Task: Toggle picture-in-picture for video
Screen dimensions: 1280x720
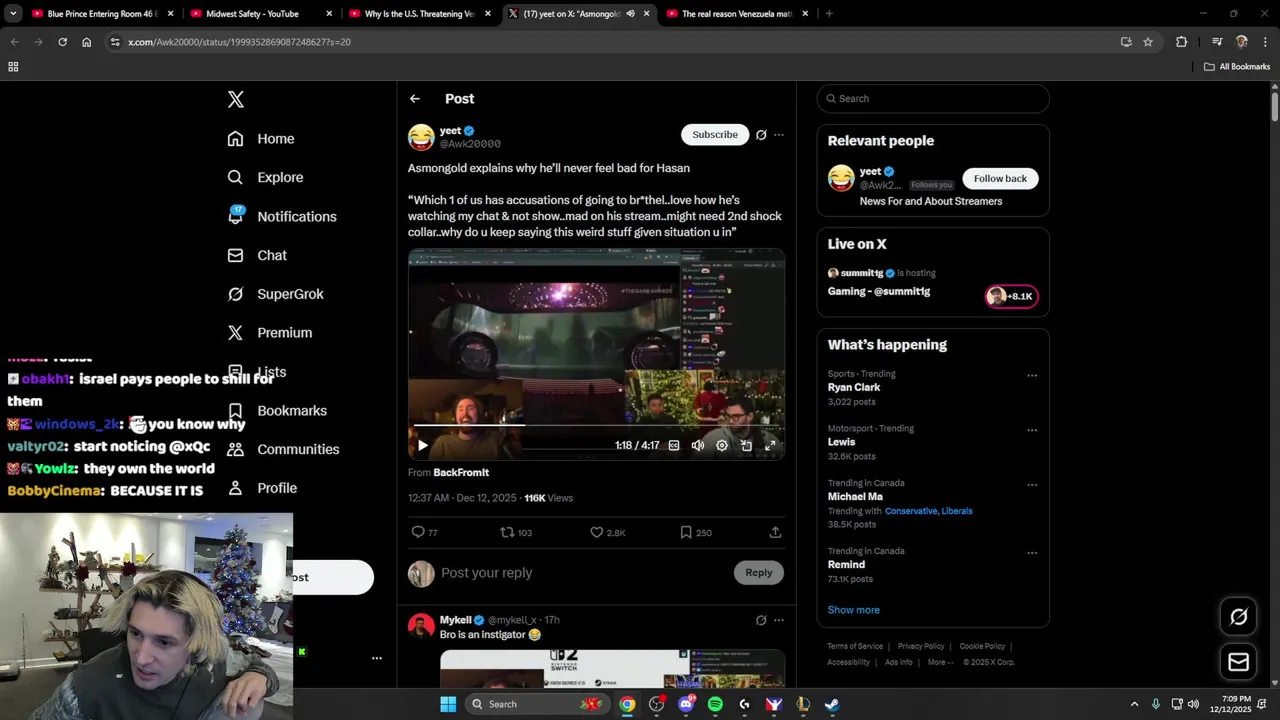Action: [x=746, y=446]
